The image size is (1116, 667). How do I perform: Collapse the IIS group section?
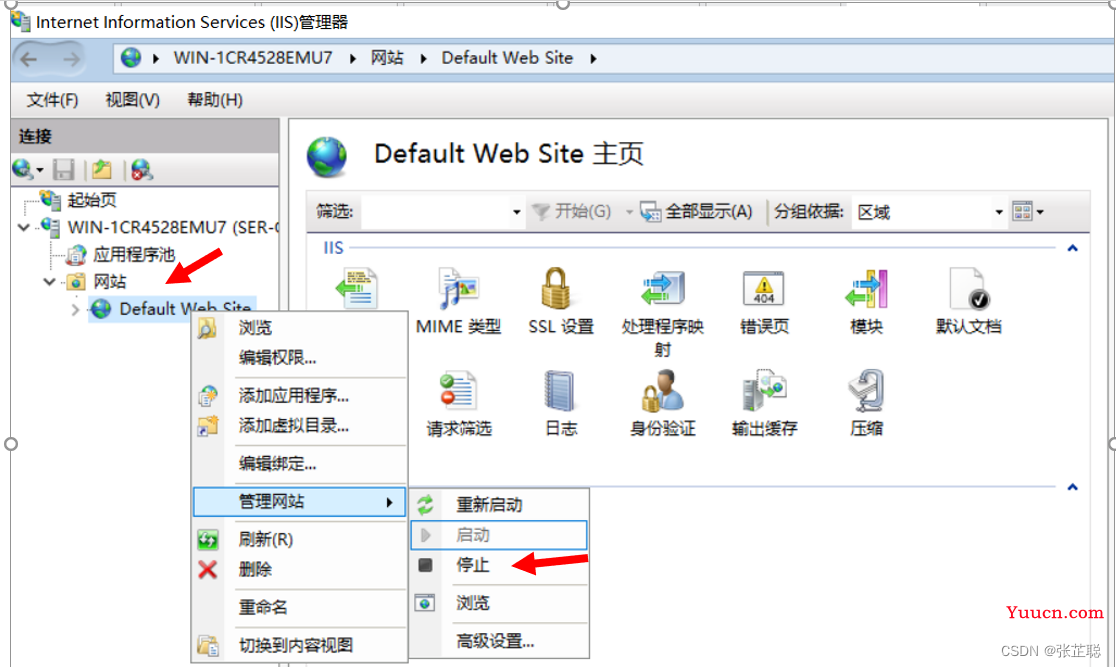click(x=1073, y=248)
